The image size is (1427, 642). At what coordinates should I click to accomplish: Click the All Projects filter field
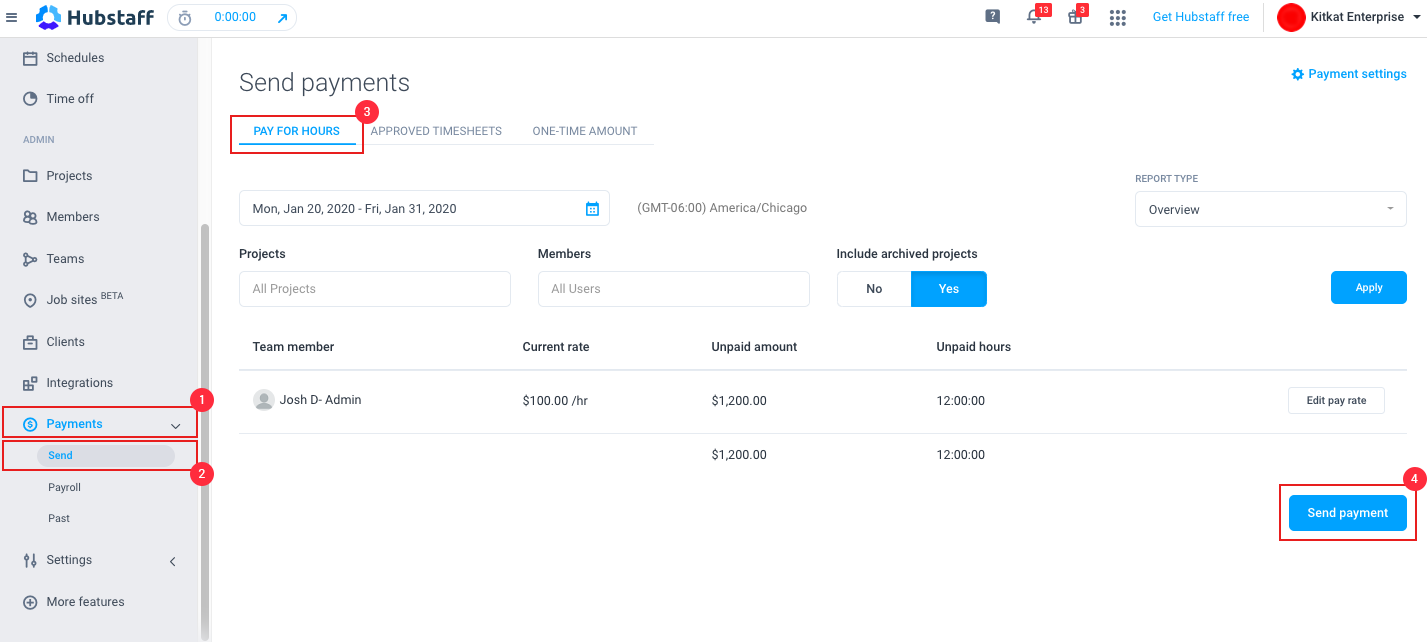point(374,289)
